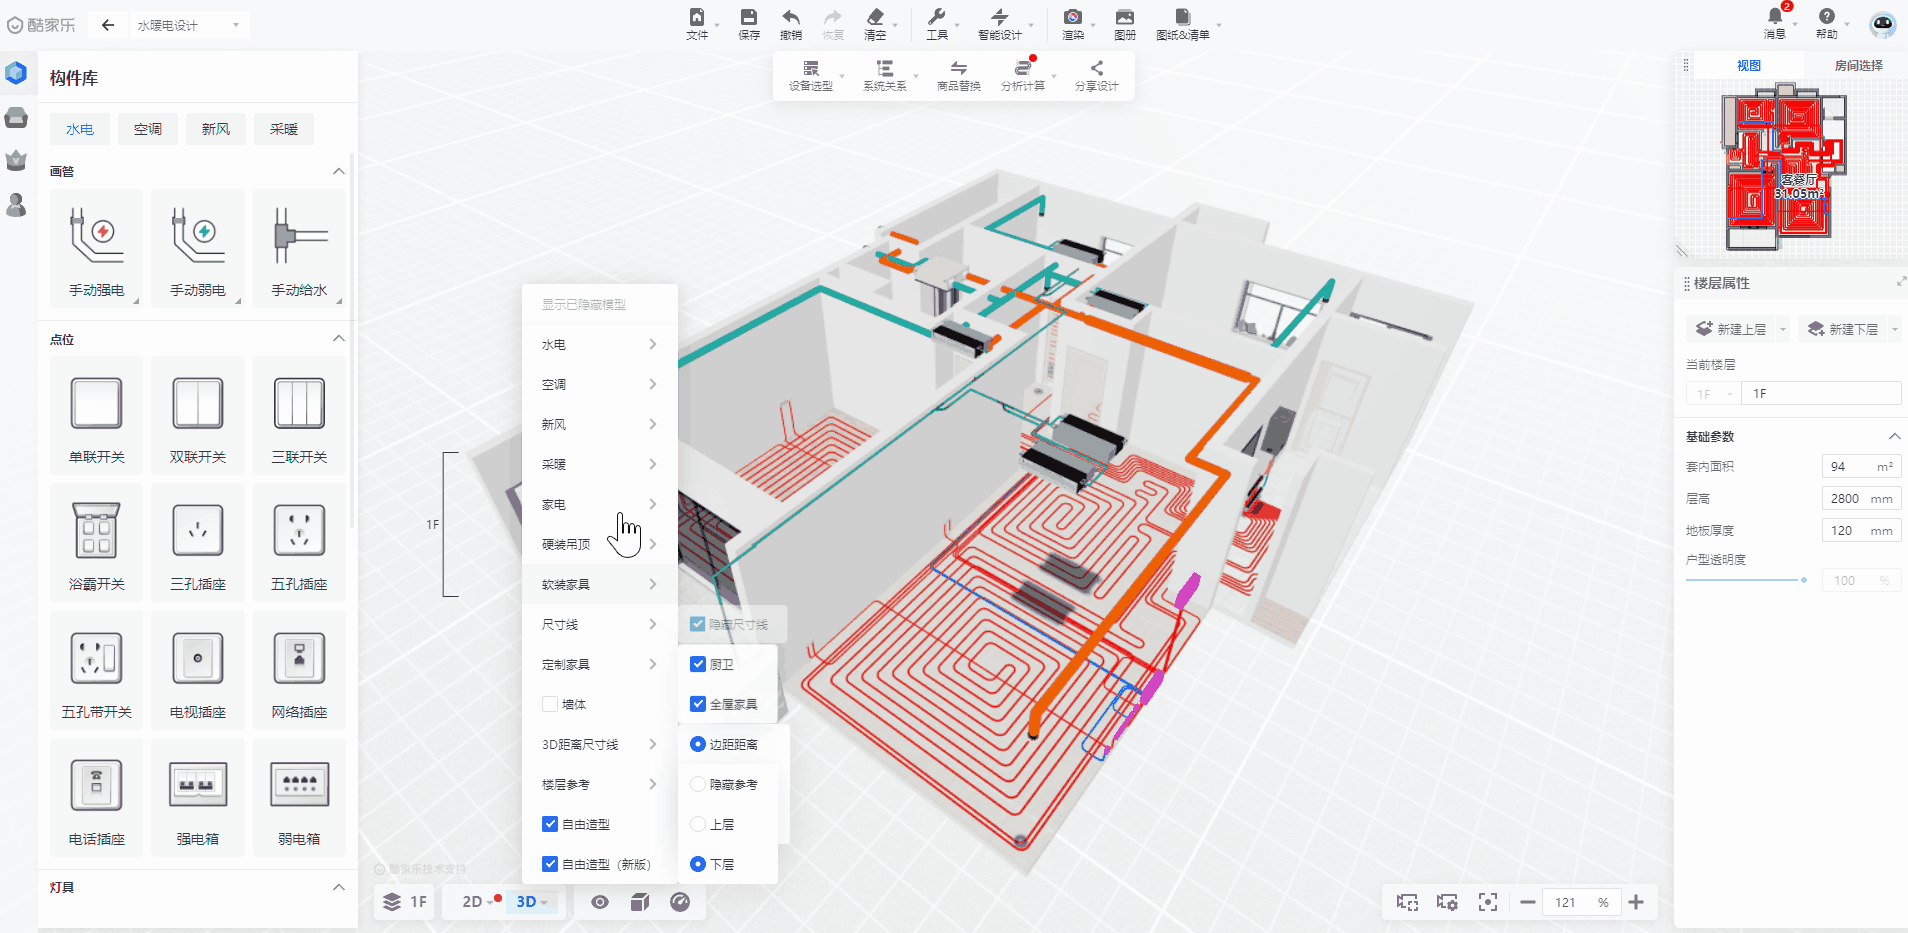Viewport: 1908px width, 933px height.
Task: Collapse the 基础参数 section
Action: [x=1894, y=436]
